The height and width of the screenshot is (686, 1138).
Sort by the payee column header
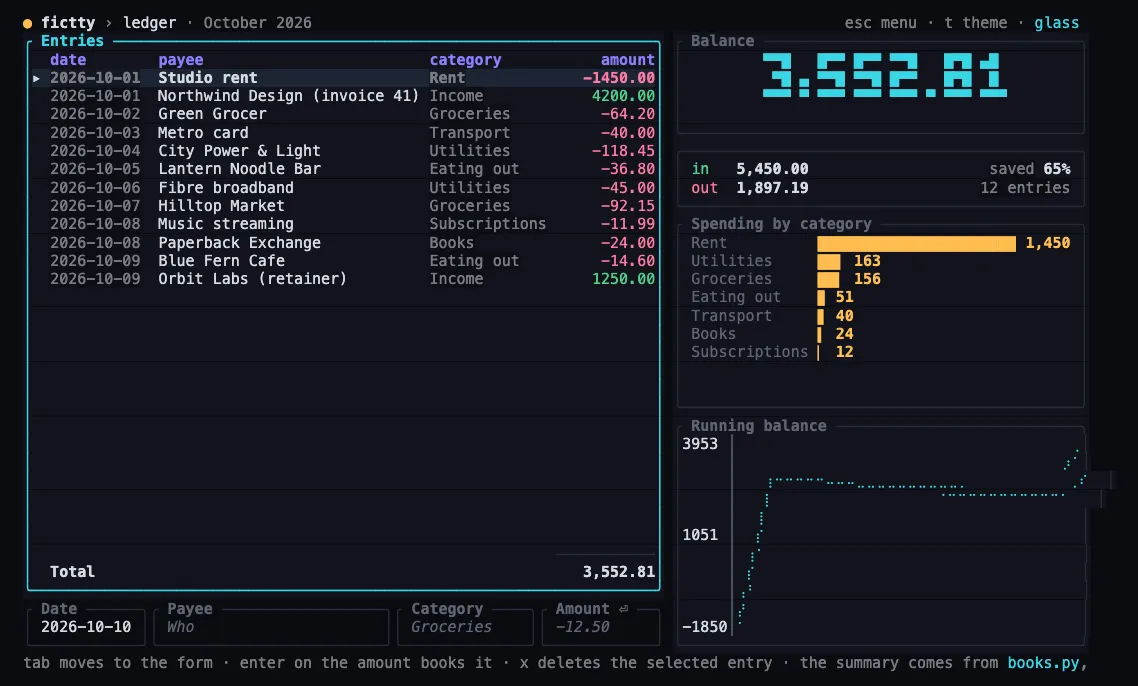[181, 60]
